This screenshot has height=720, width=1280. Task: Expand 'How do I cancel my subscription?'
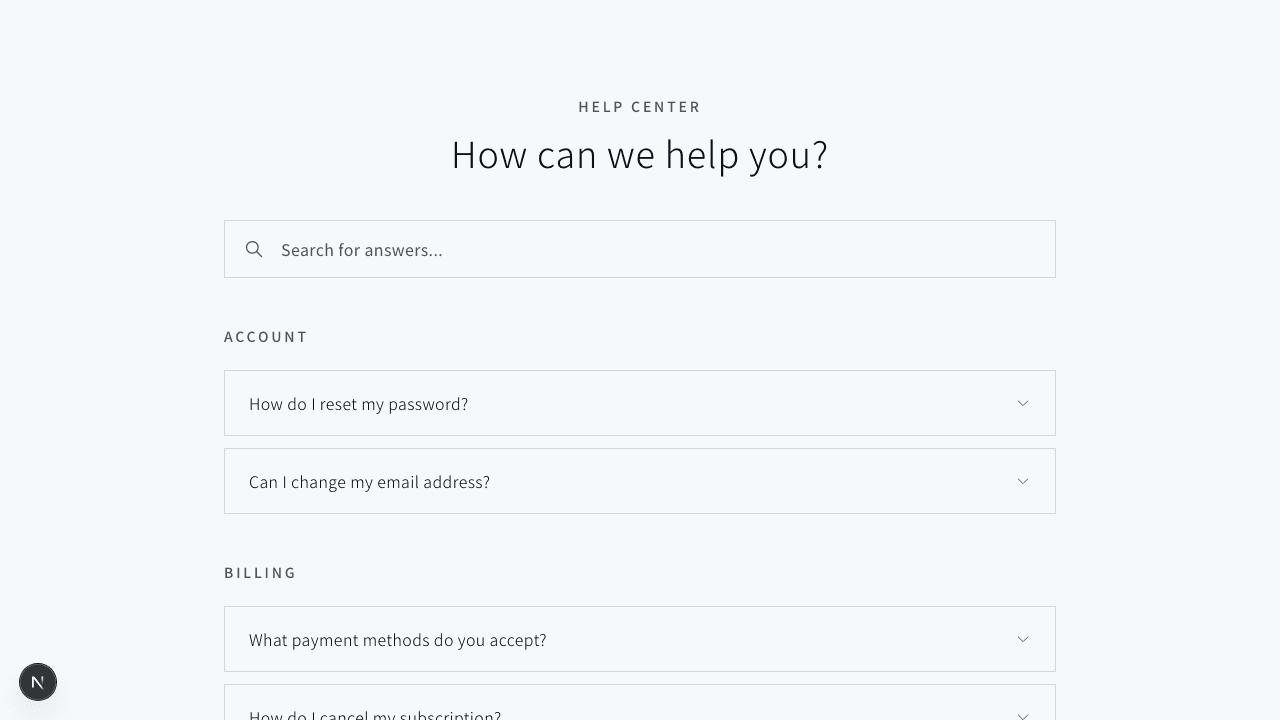point(375,714)
